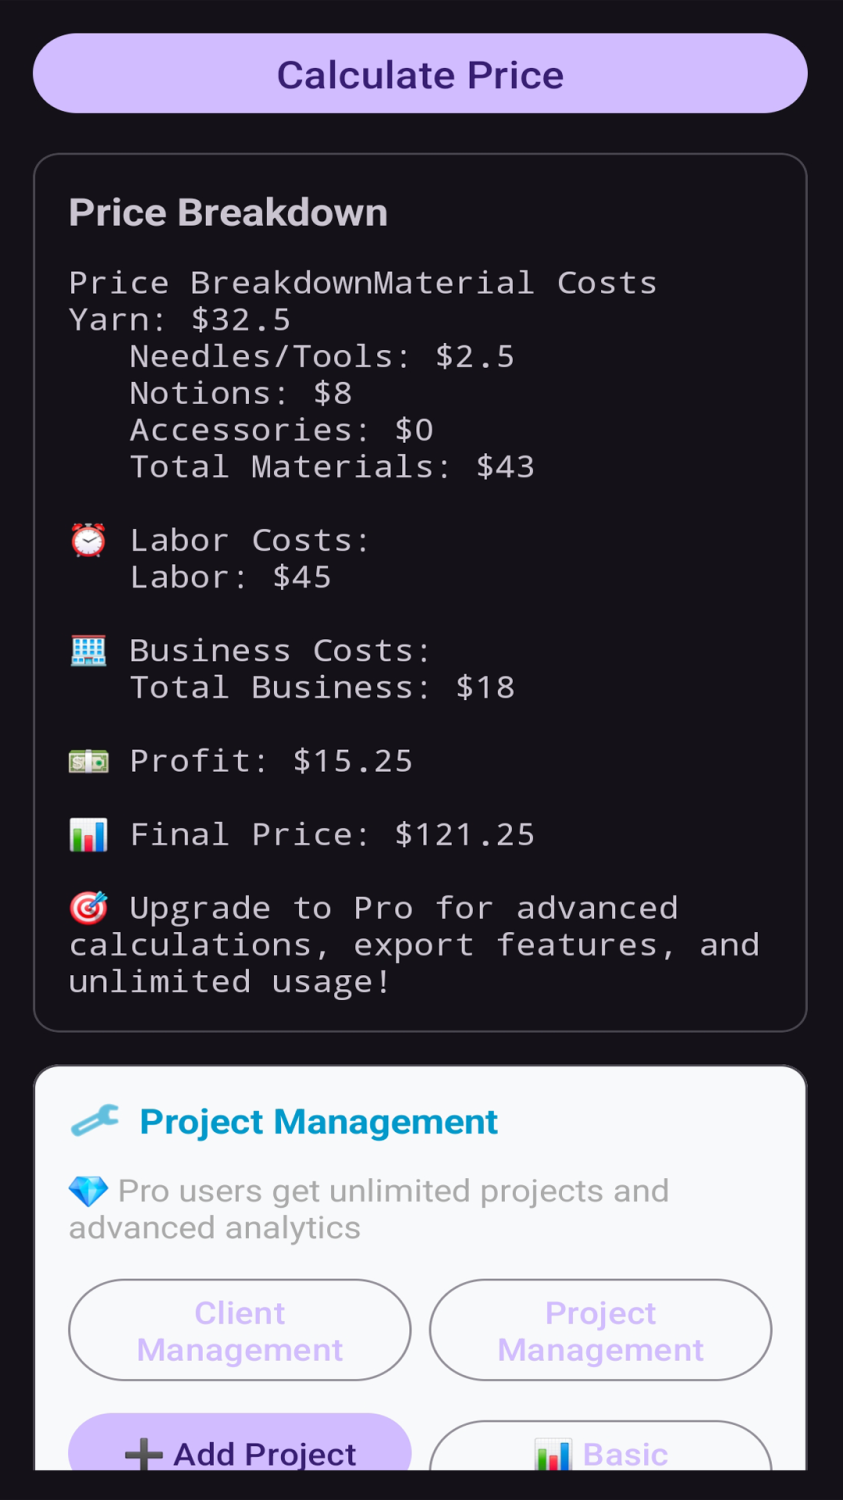This screenshot has width=843, height=1500.
Task: Click the office building icon beside Business Costs
Action: point(88,651)
